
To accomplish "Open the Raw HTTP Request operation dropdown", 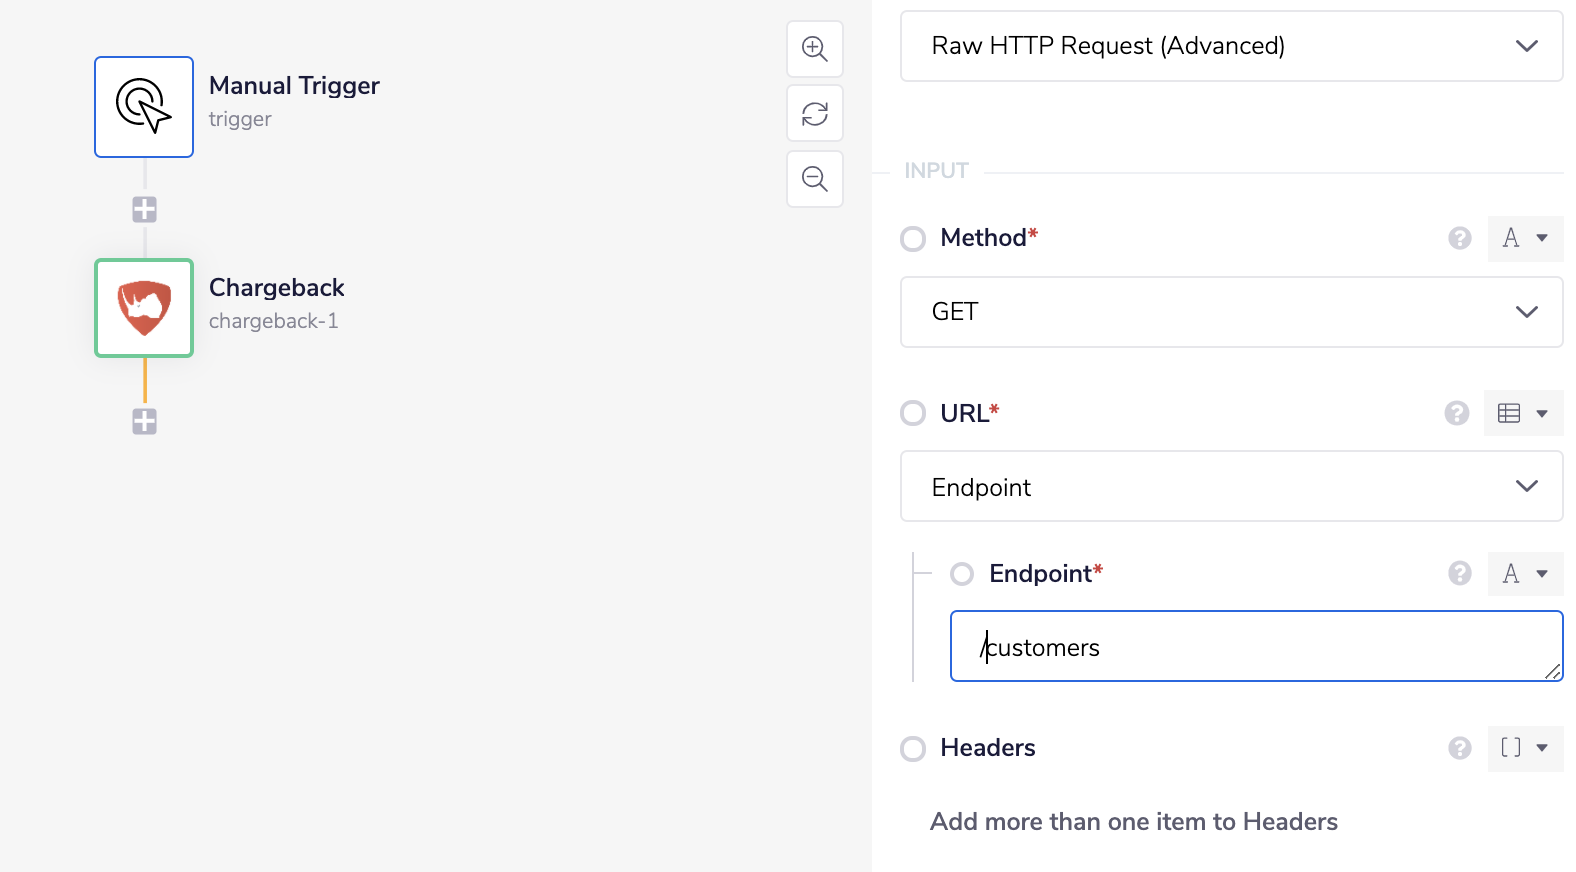I will [1231, 46].
